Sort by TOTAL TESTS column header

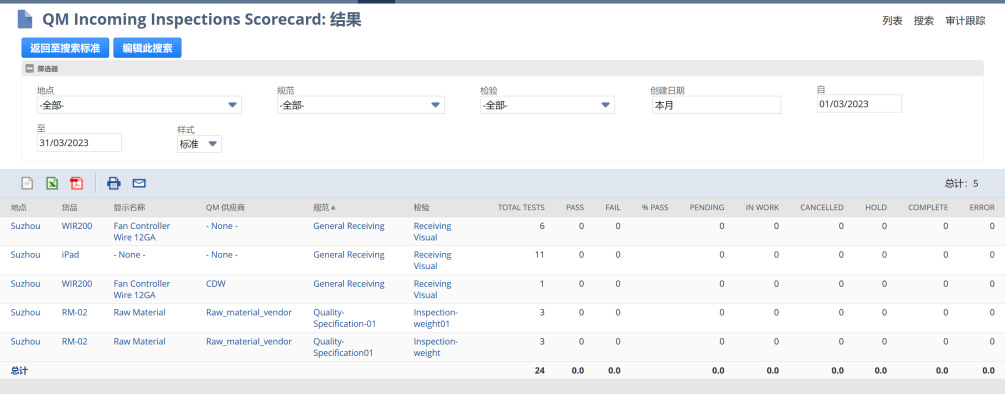[521, 208]
